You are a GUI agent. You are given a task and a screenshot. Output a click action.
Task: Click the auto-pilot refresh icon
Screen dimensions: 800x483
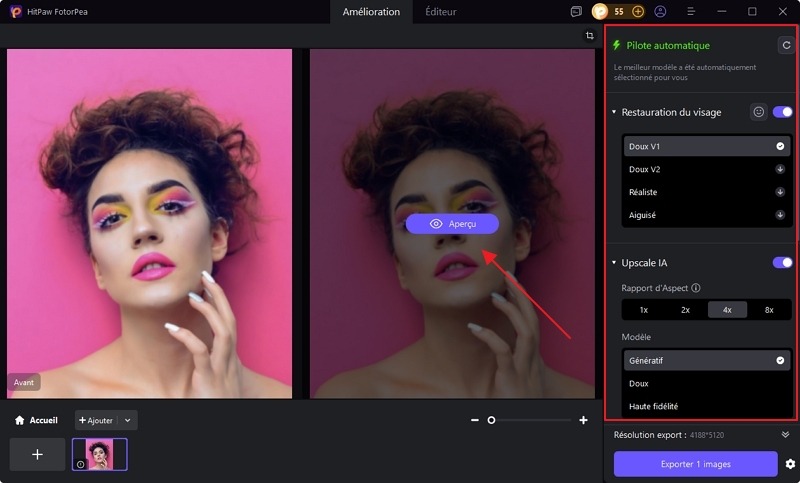[x=786, y=45]
